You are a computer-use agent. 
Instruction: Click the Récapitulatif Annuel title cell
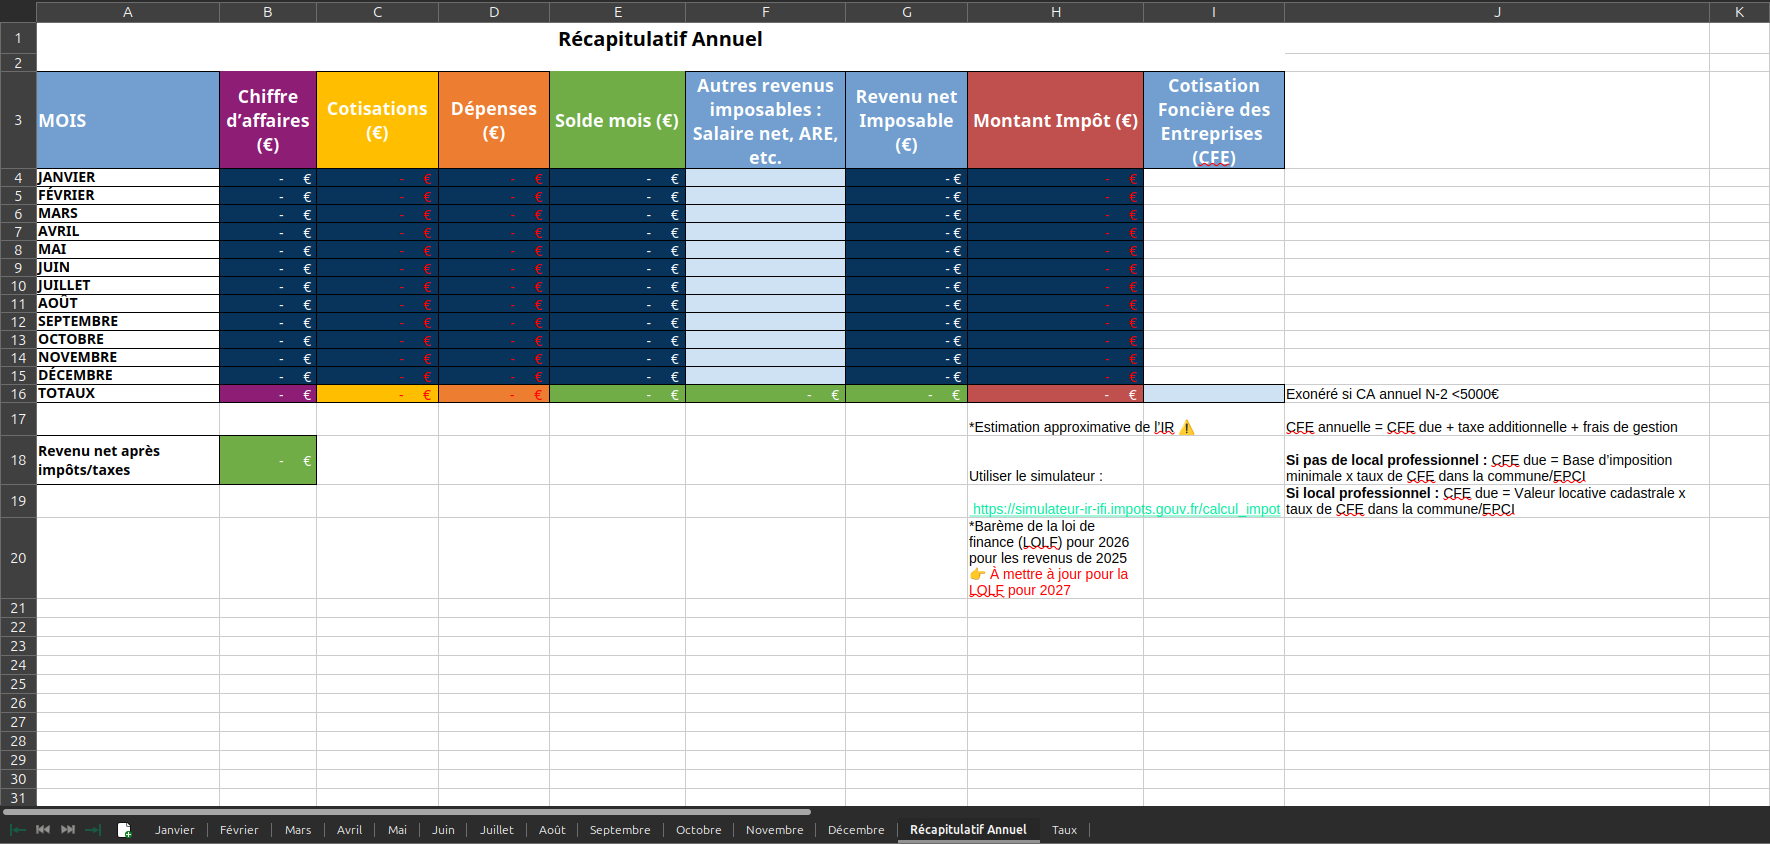(660, 39)
